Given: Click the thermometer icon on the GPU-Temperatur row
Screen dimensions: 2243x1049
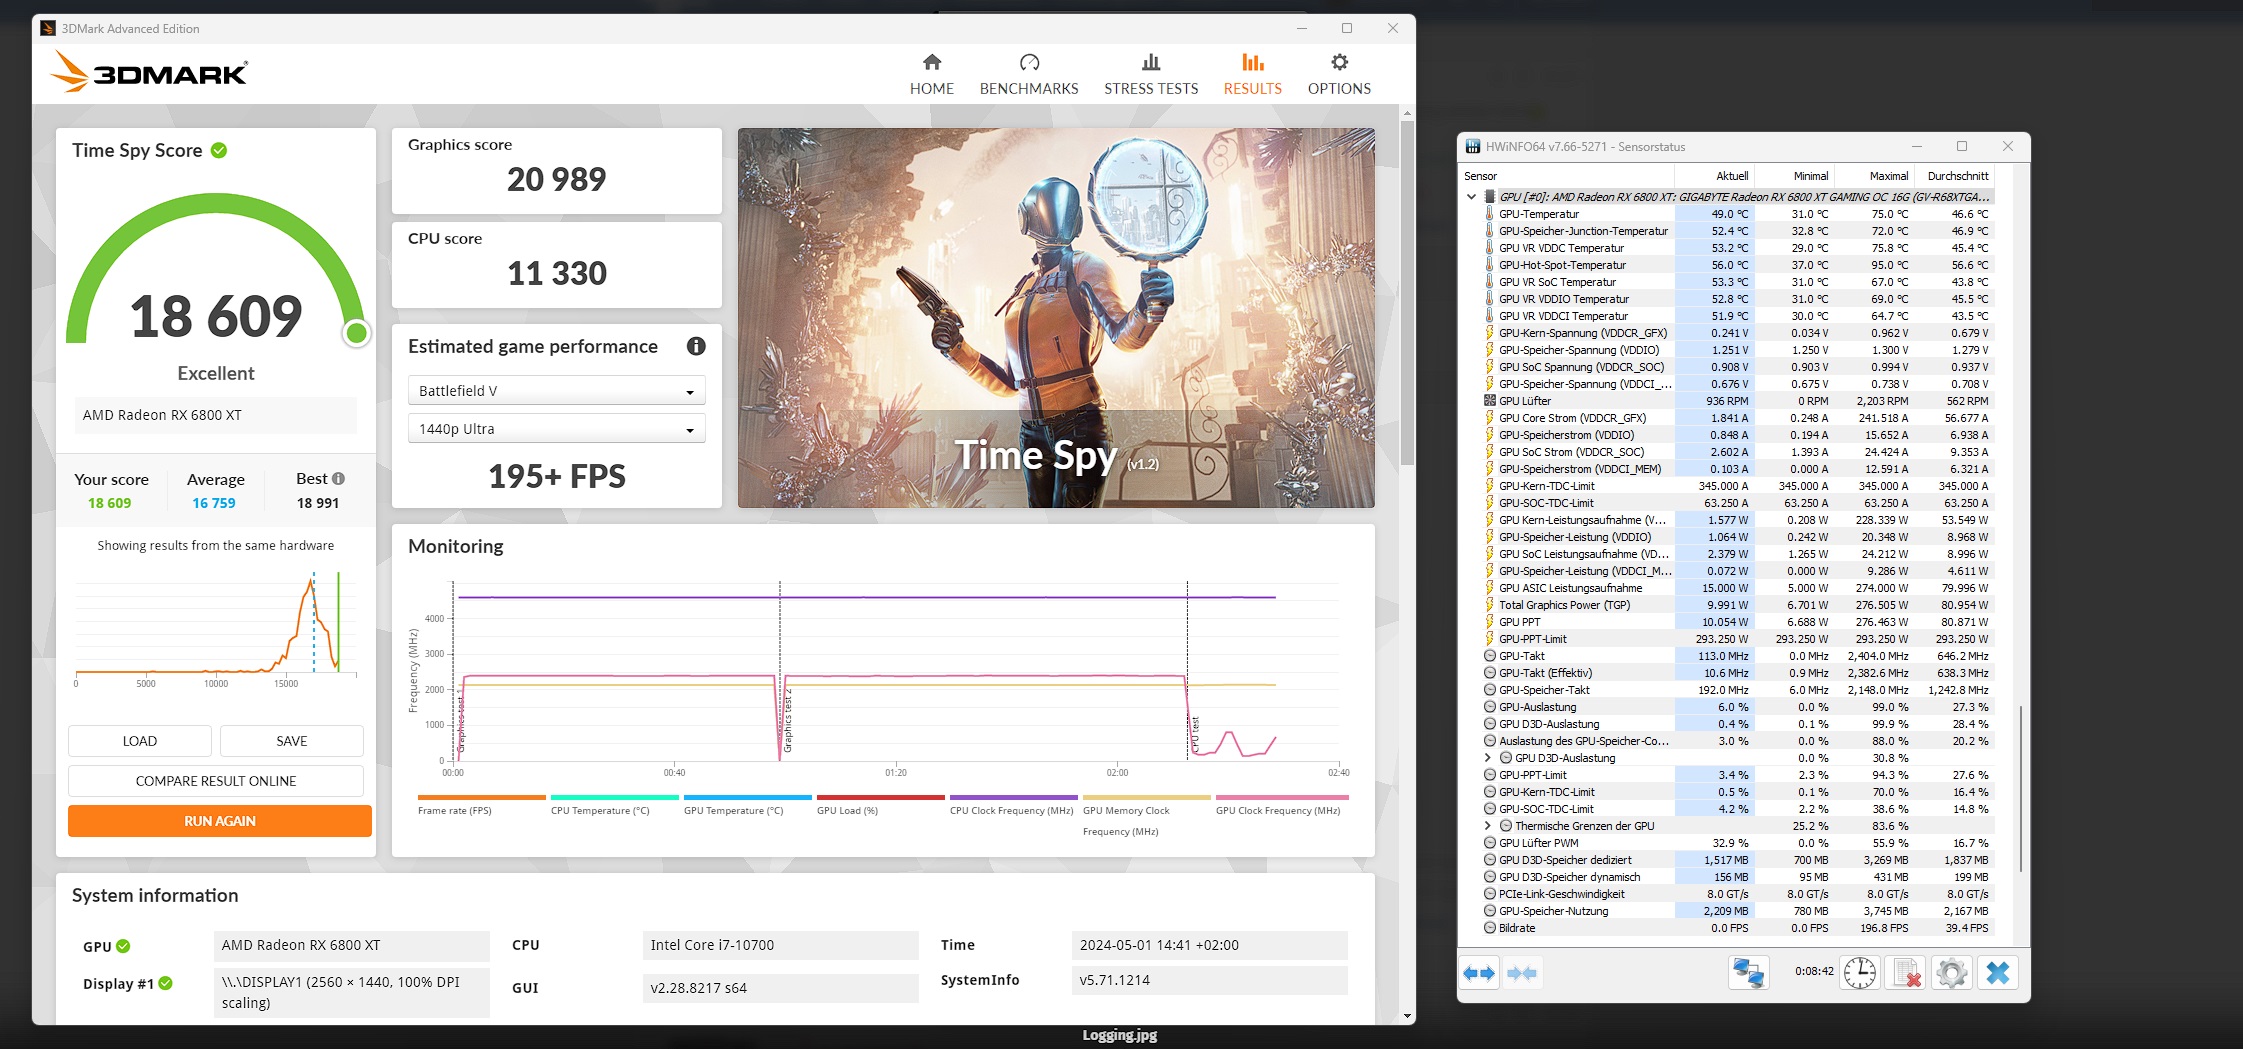Looking at the screenshot, I should pos(1490,214).
